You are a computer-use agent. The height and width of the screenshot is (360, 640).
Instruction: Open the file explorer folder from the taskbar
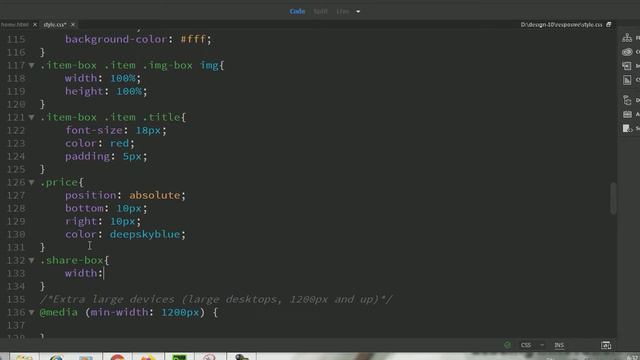tap(24, 357)
